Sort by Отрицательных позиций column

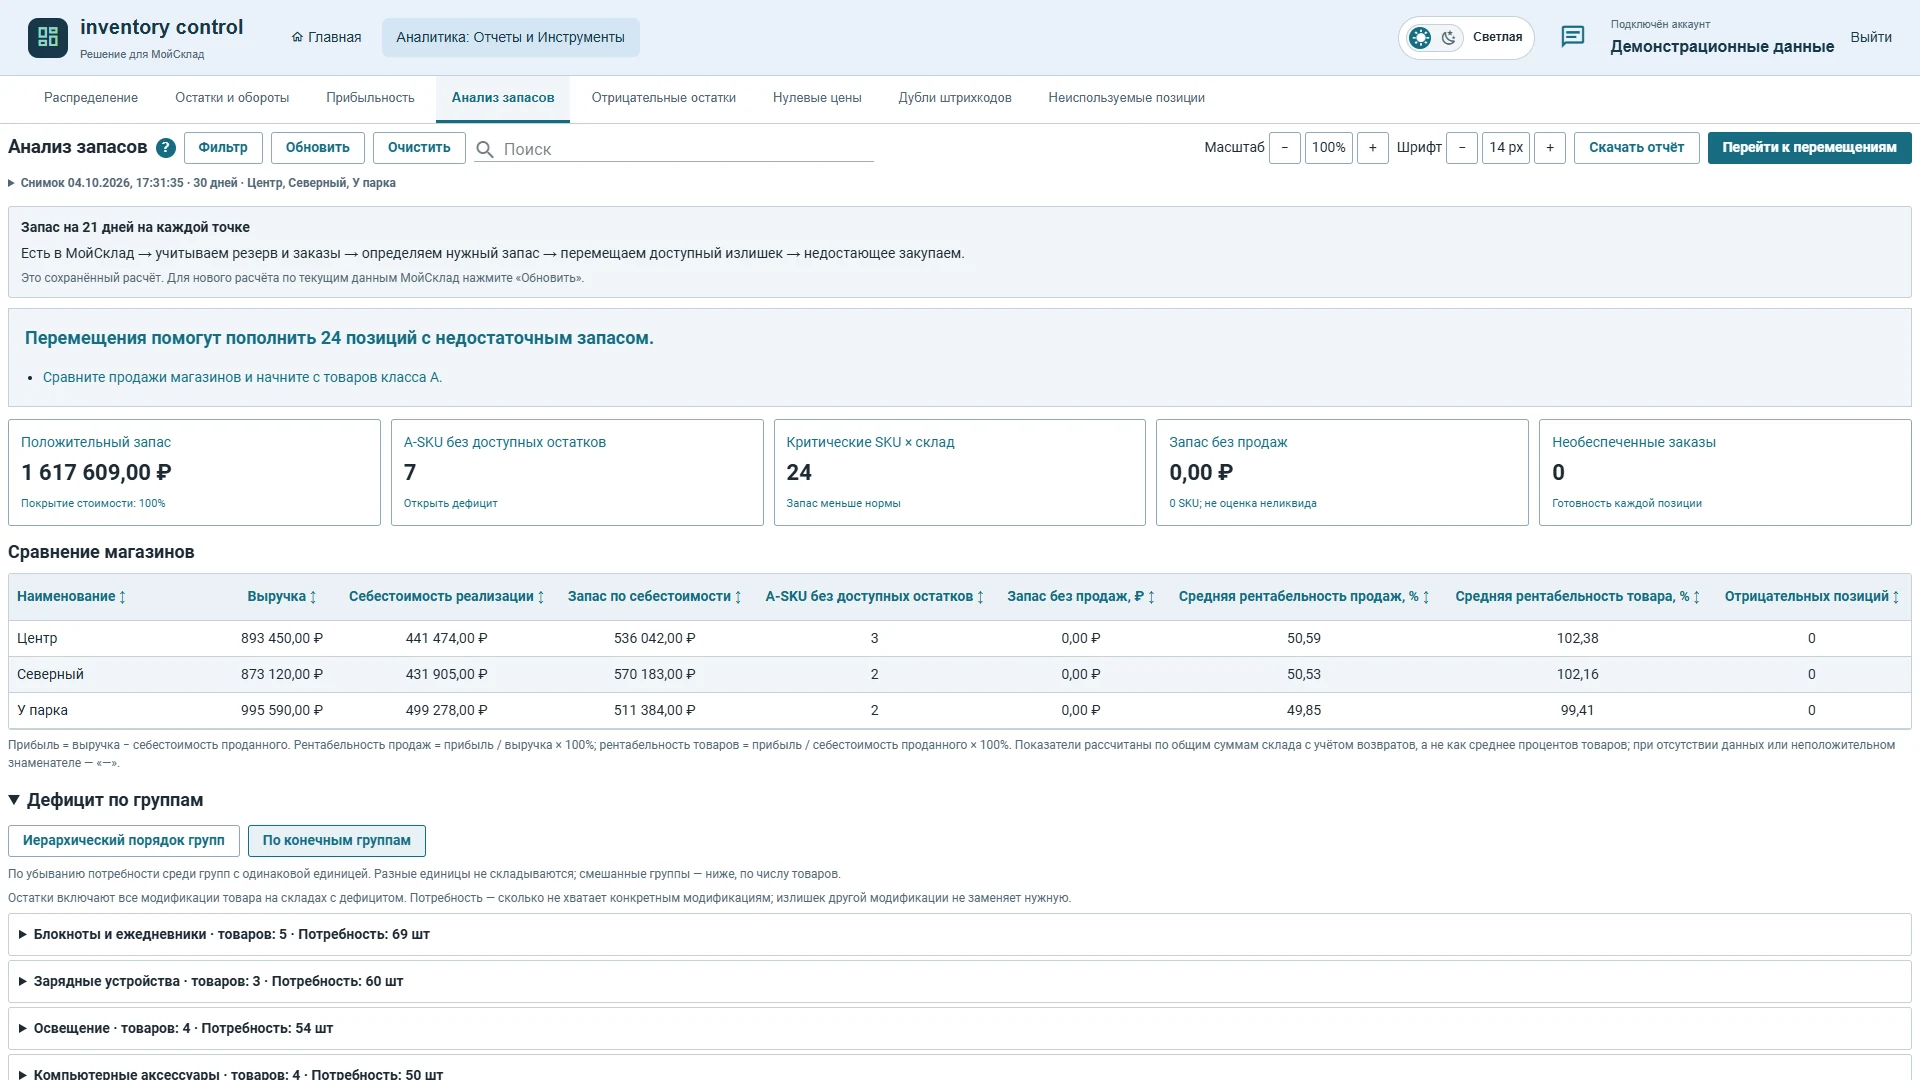coord(1811,597)
